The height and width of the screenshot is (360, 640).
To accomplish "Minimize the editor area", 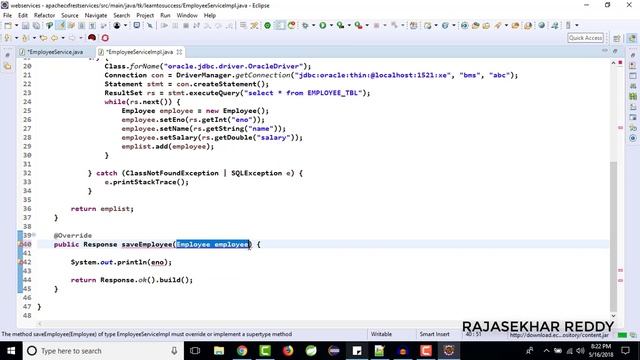I will (604, 51).
